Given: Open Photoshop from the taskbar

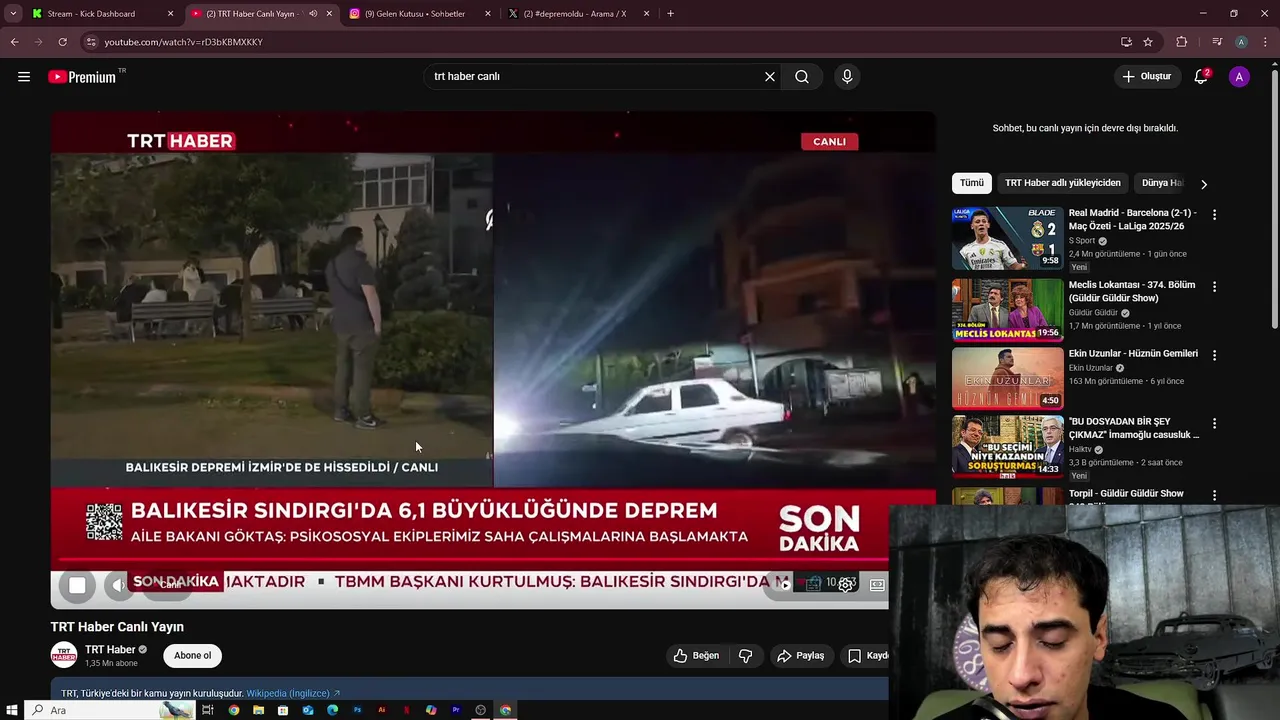Looking at the screenshot, I should pyautogui.click(x=357, y=710).
